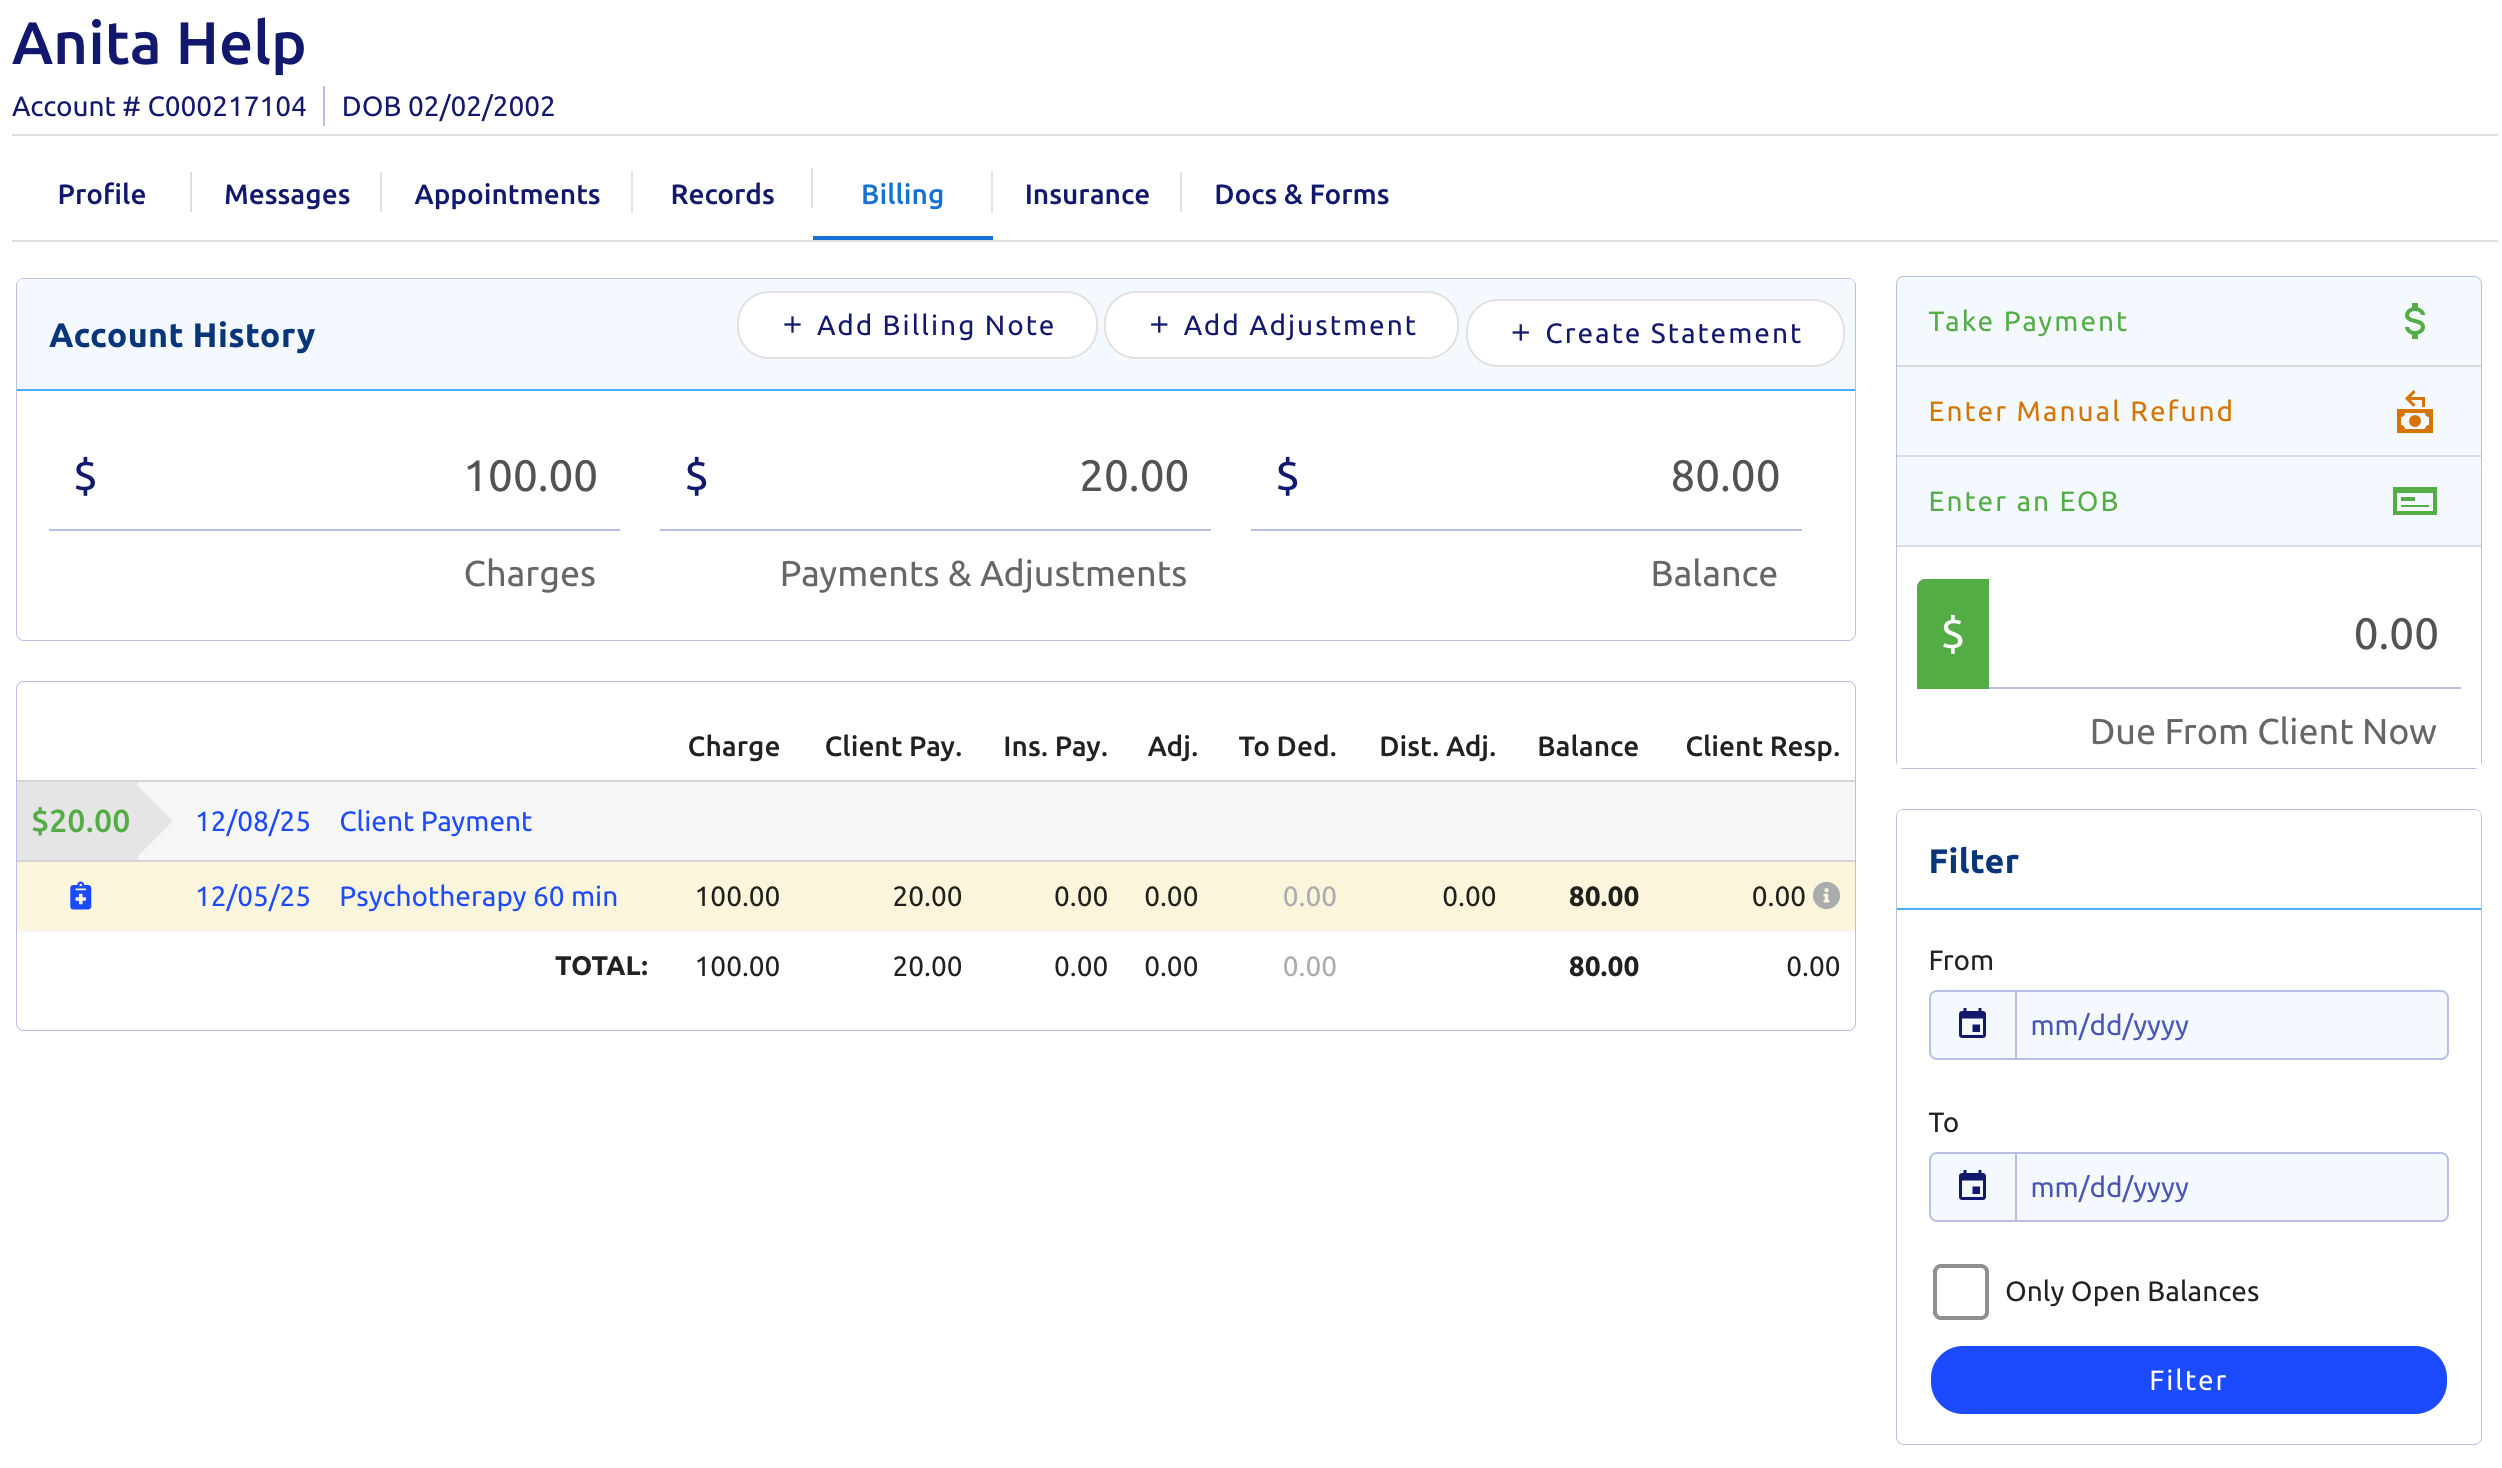Click the From date input field
This screenshot has width=2502, height=1468.
2230,1025
